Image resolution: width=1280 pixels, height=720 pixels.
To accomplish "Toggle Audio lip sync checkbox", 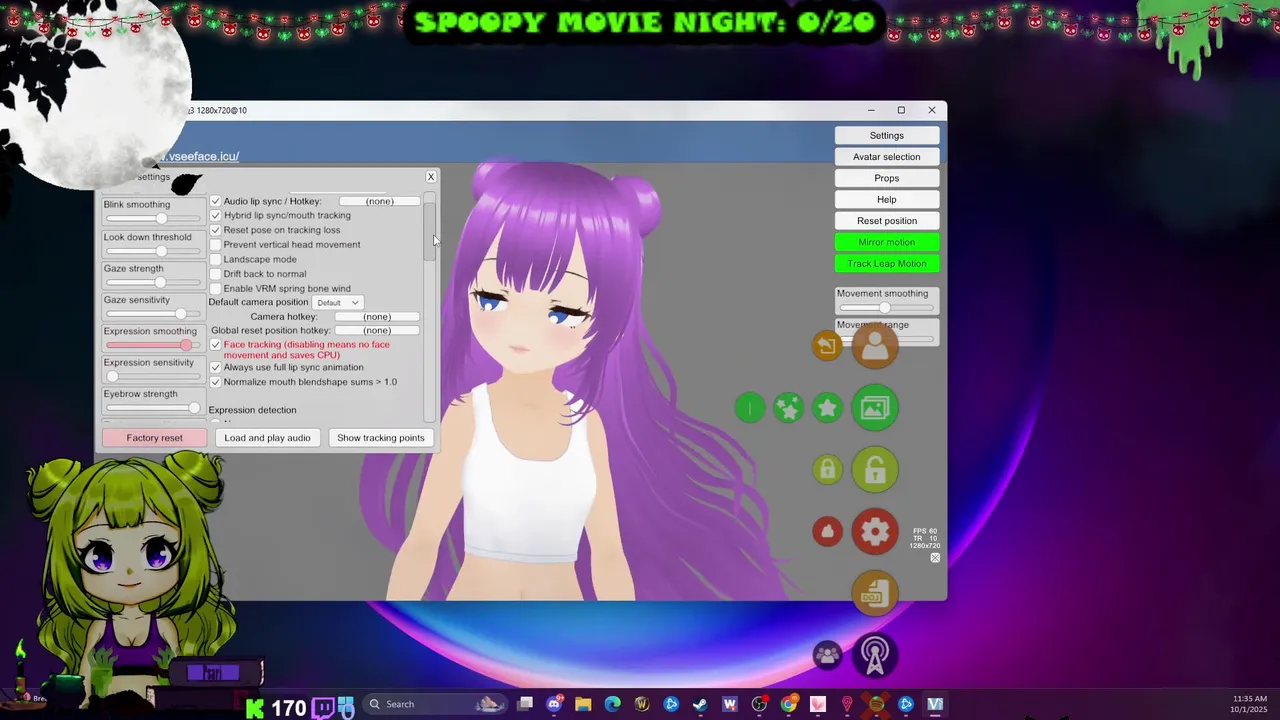I will coord(215,201).
